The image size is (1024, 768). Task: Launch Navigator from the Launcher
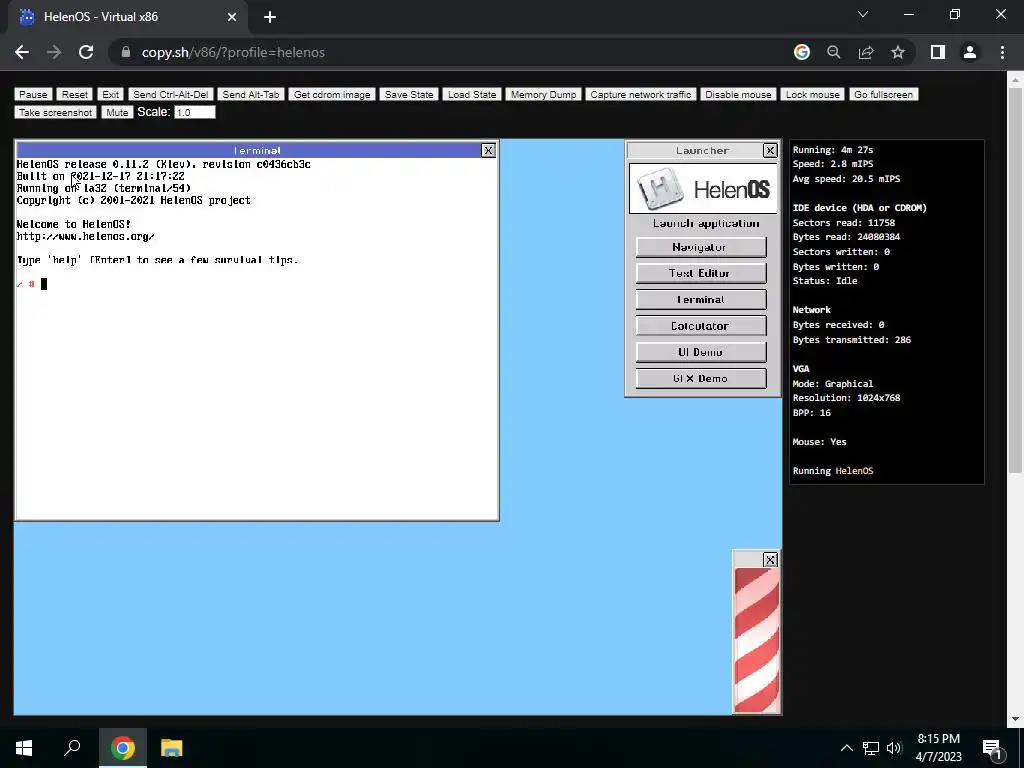(701, 247)
